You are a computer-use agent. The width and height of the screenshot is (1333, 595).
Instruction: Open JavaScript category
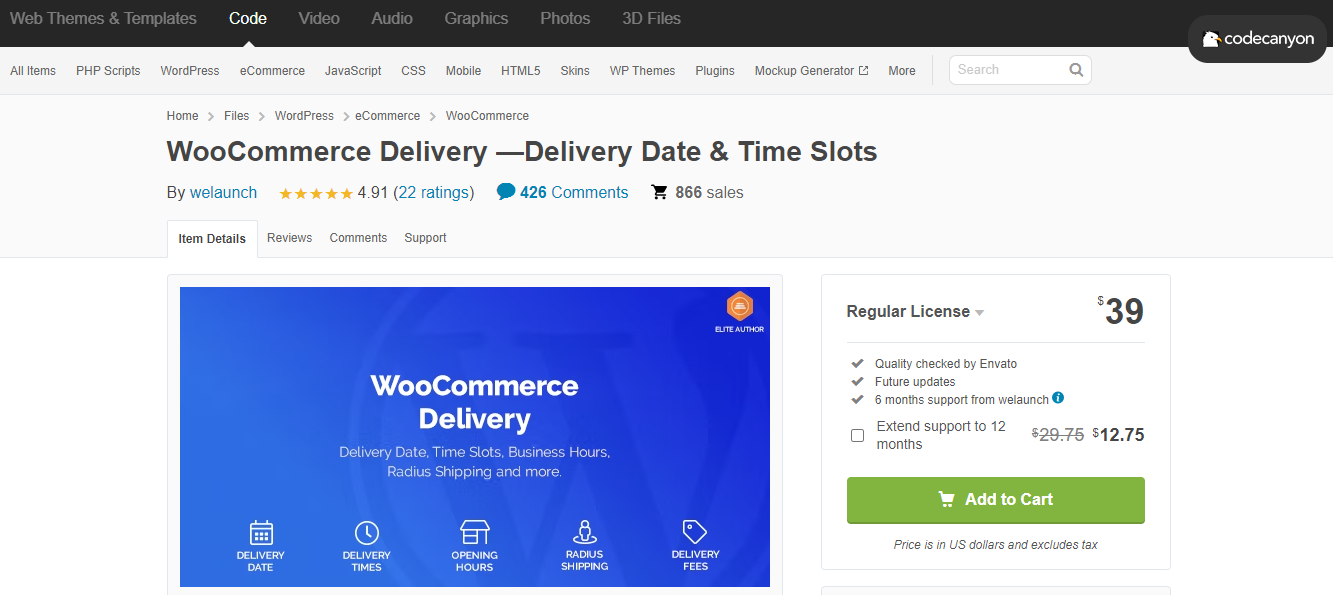click(x=353, y=71)
